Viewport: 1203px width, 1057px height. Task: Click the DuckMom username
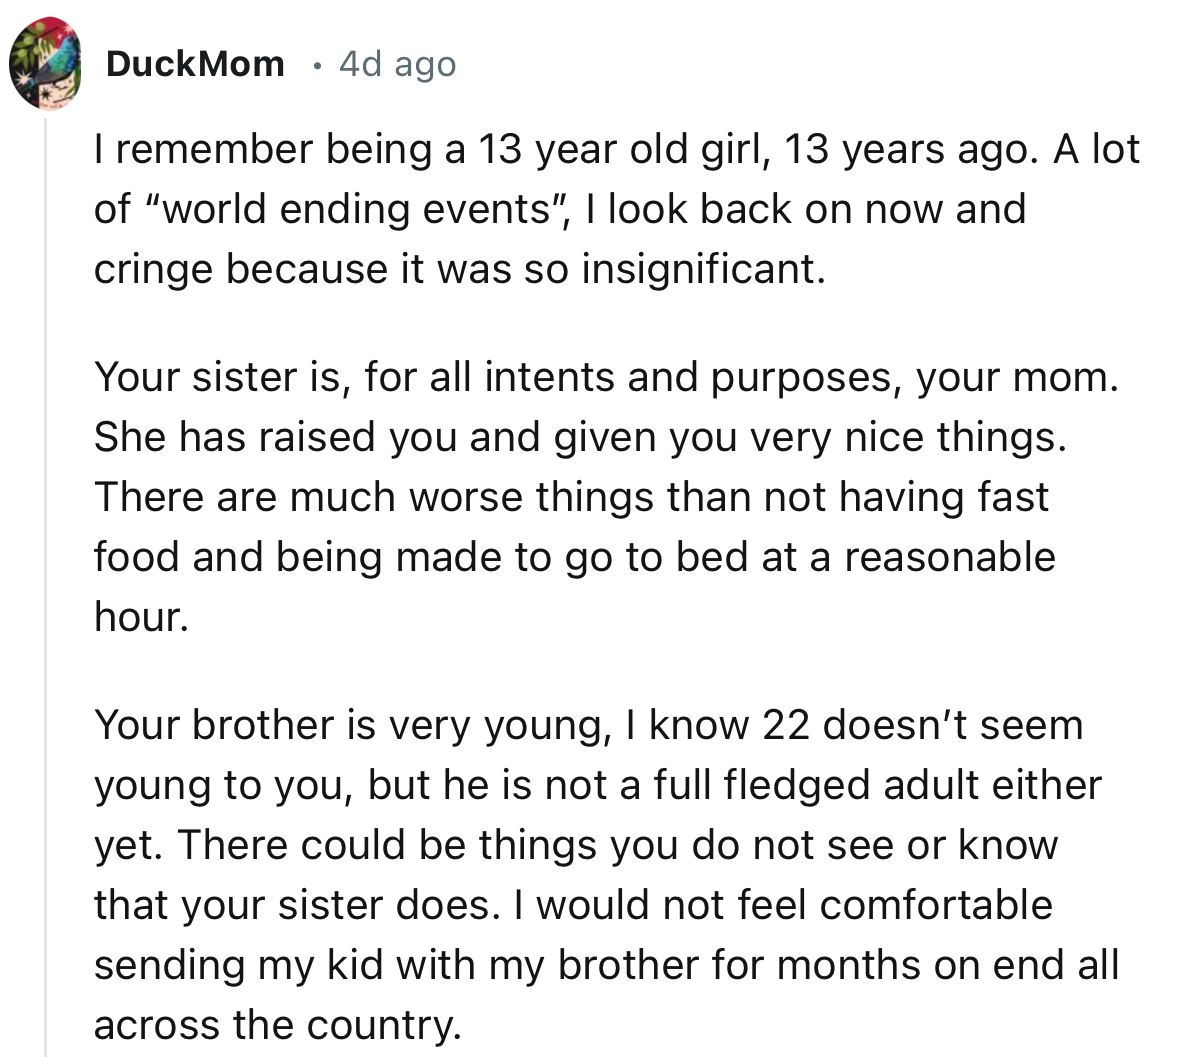tap(196, 63)
